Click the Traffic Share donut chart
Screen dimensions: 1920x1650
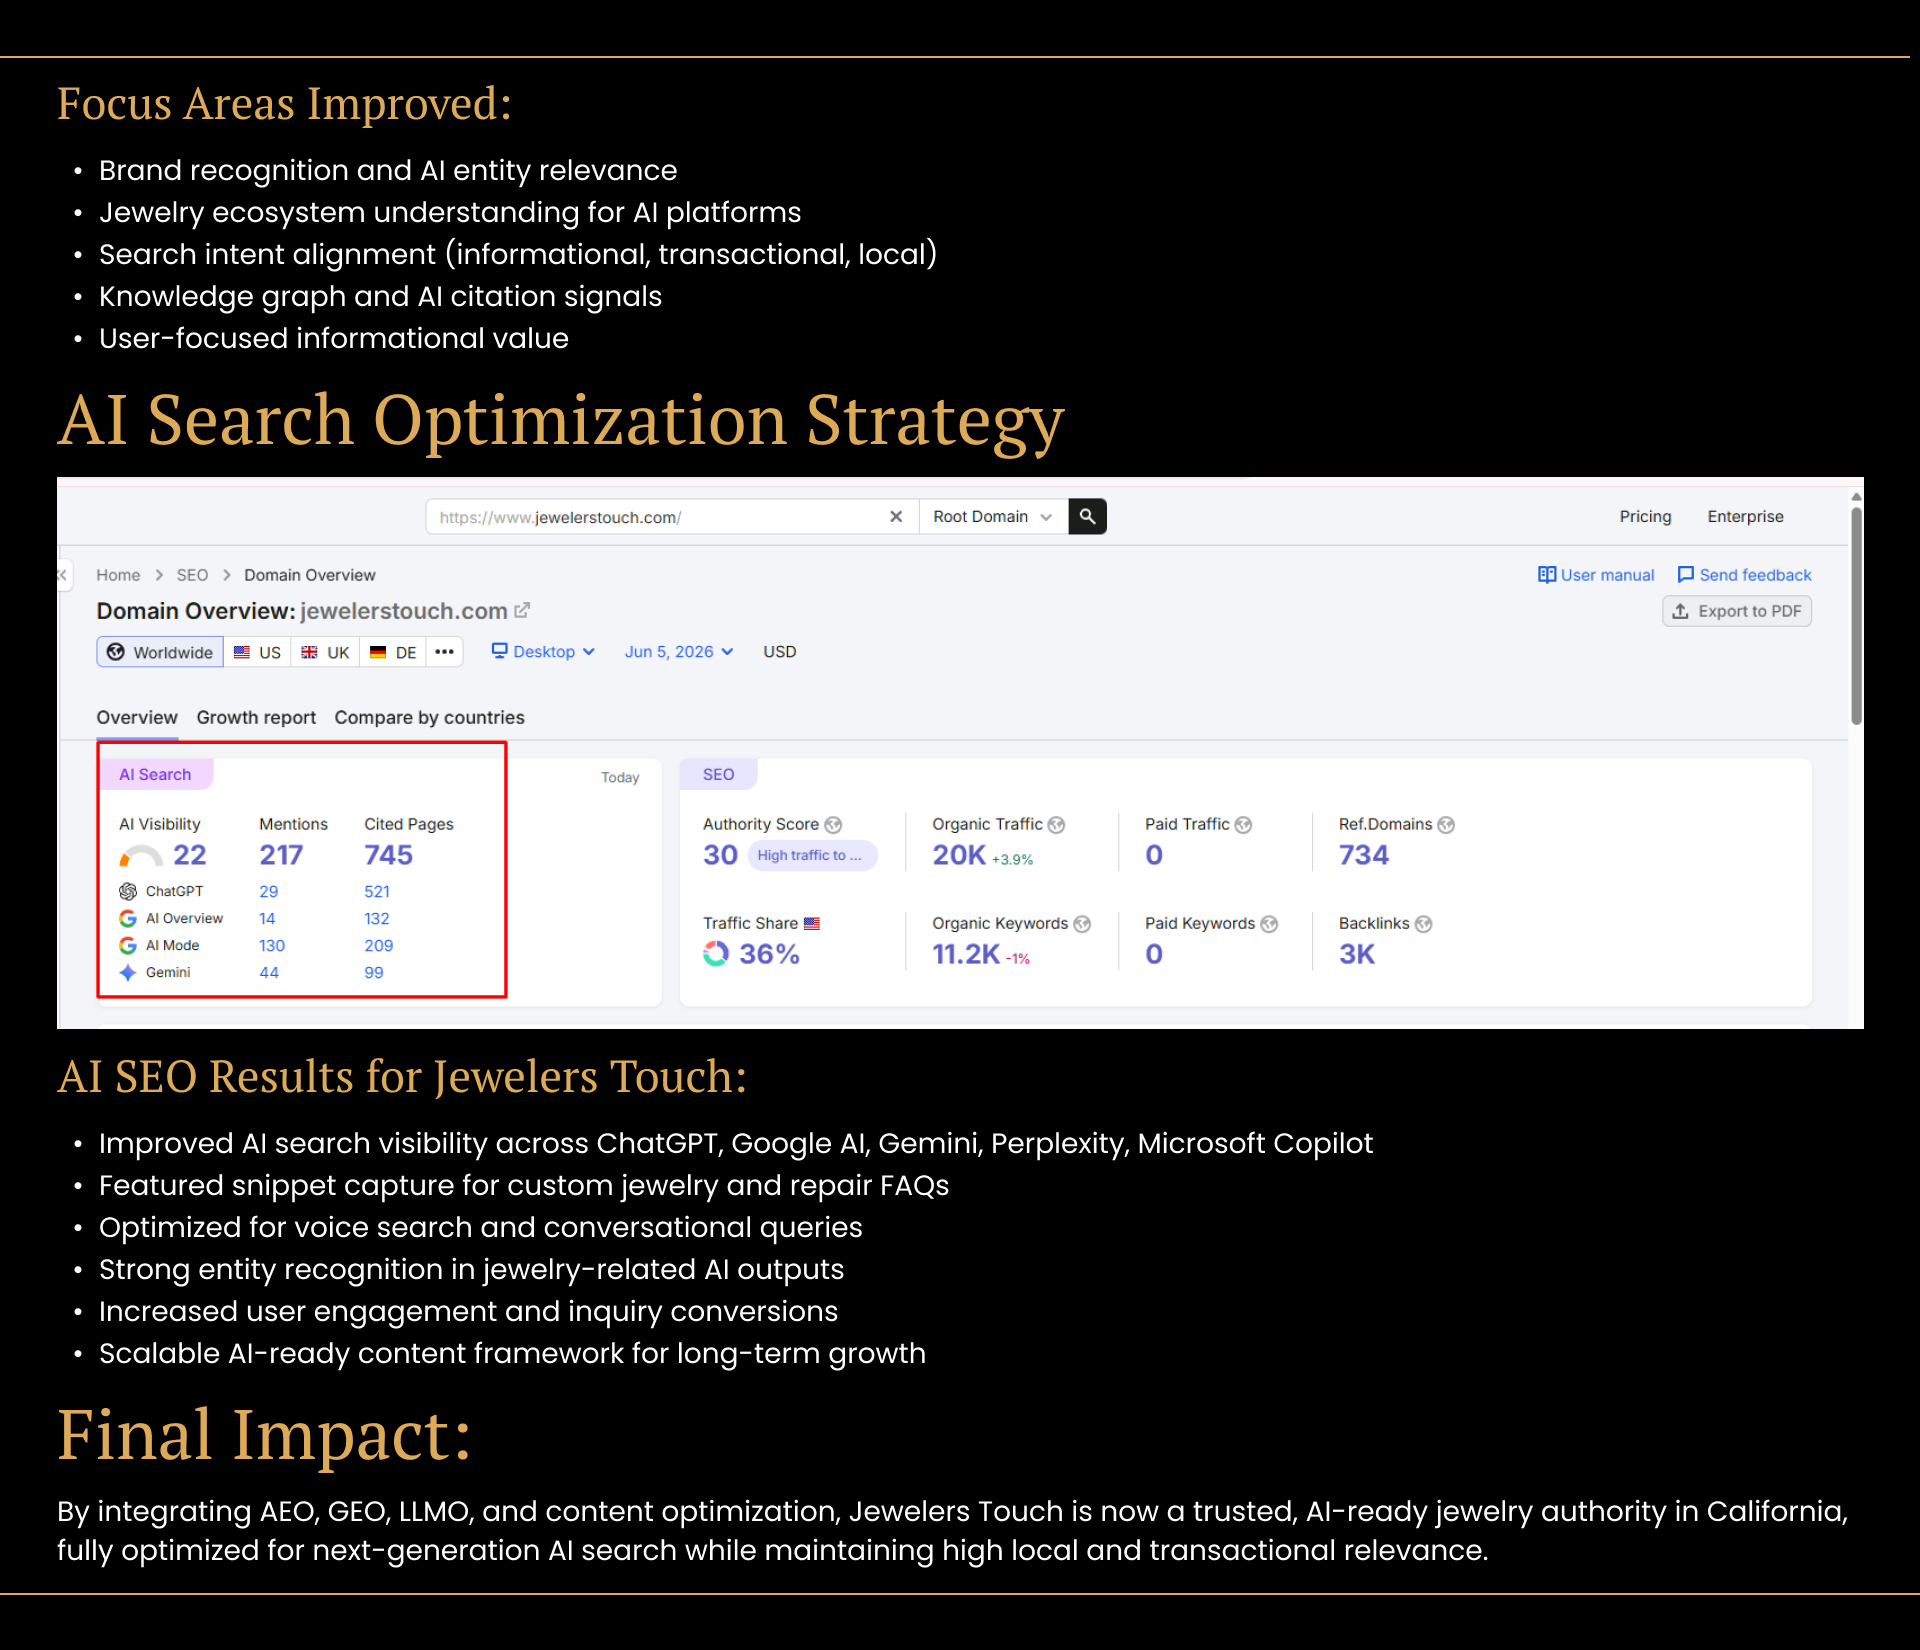(x=716, y=954)
